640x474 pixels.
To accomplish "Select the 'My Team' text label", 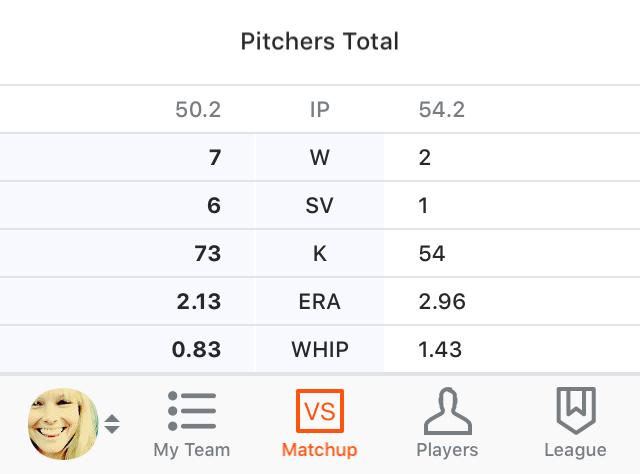I will point(192,450).
